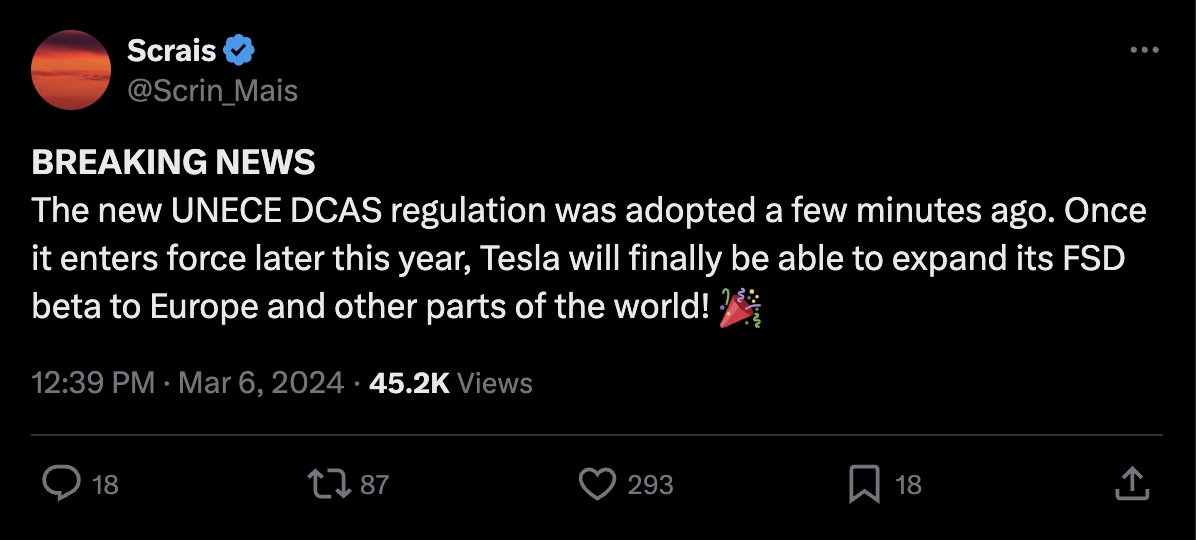Click the reply speech bubble icon

[61, 485]
